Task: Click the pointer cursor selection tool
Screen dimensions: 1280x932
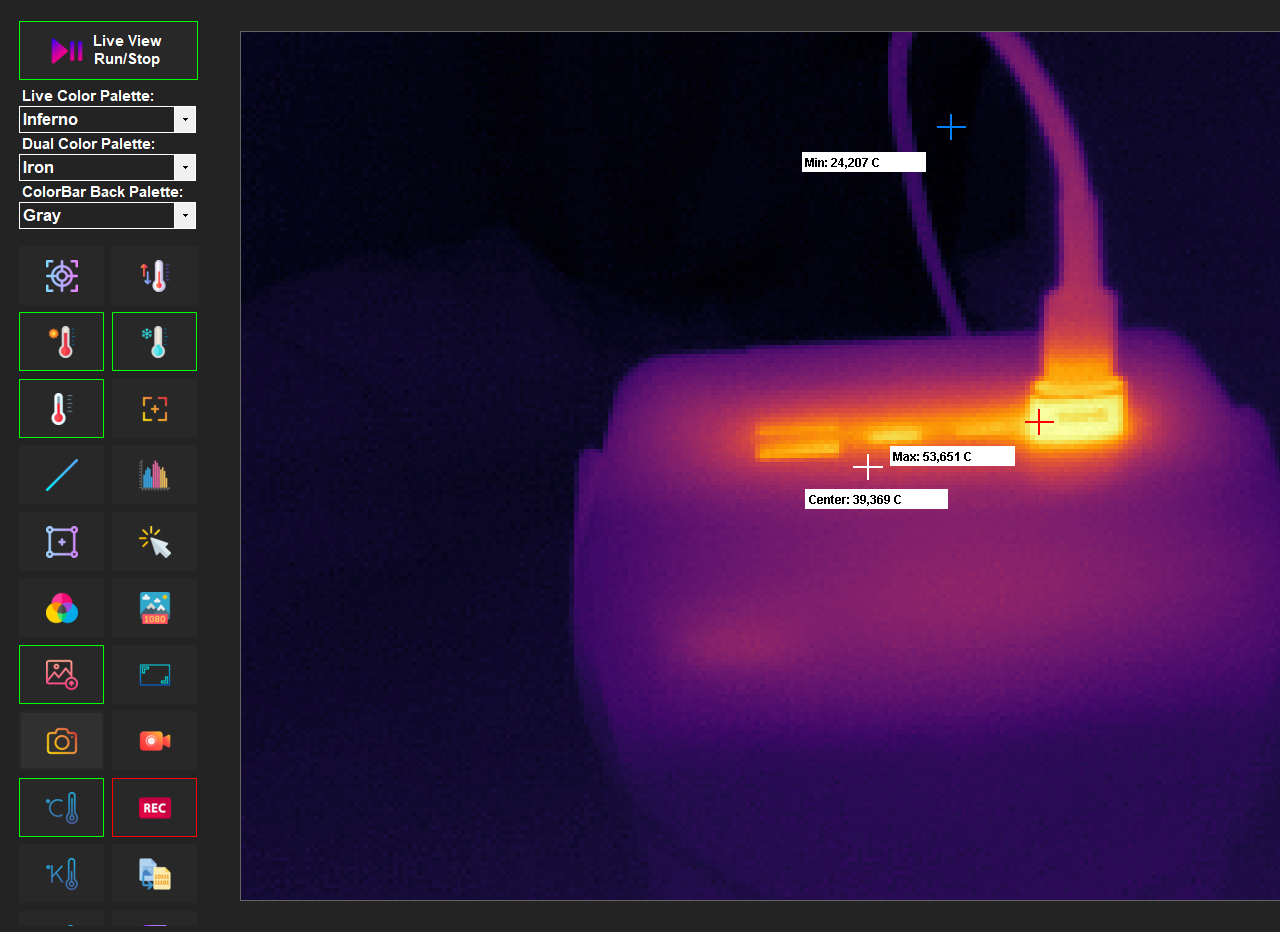Action: tap(154, 541)
